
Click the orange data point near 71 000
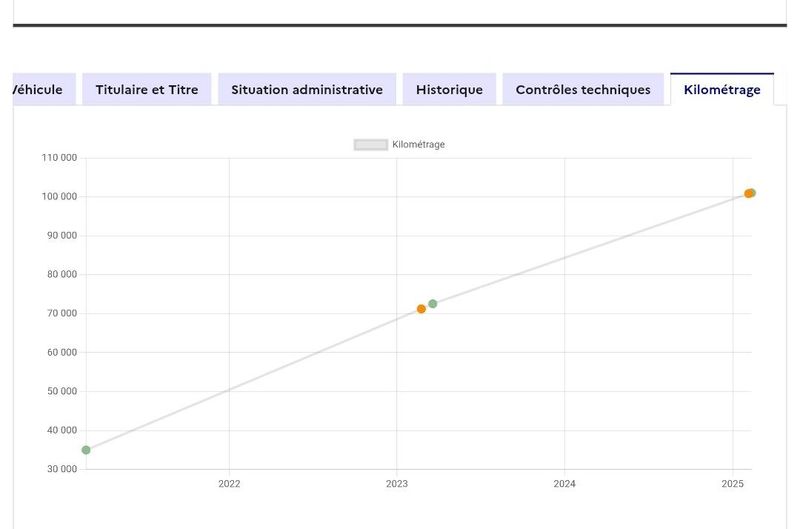click(421, 309)
